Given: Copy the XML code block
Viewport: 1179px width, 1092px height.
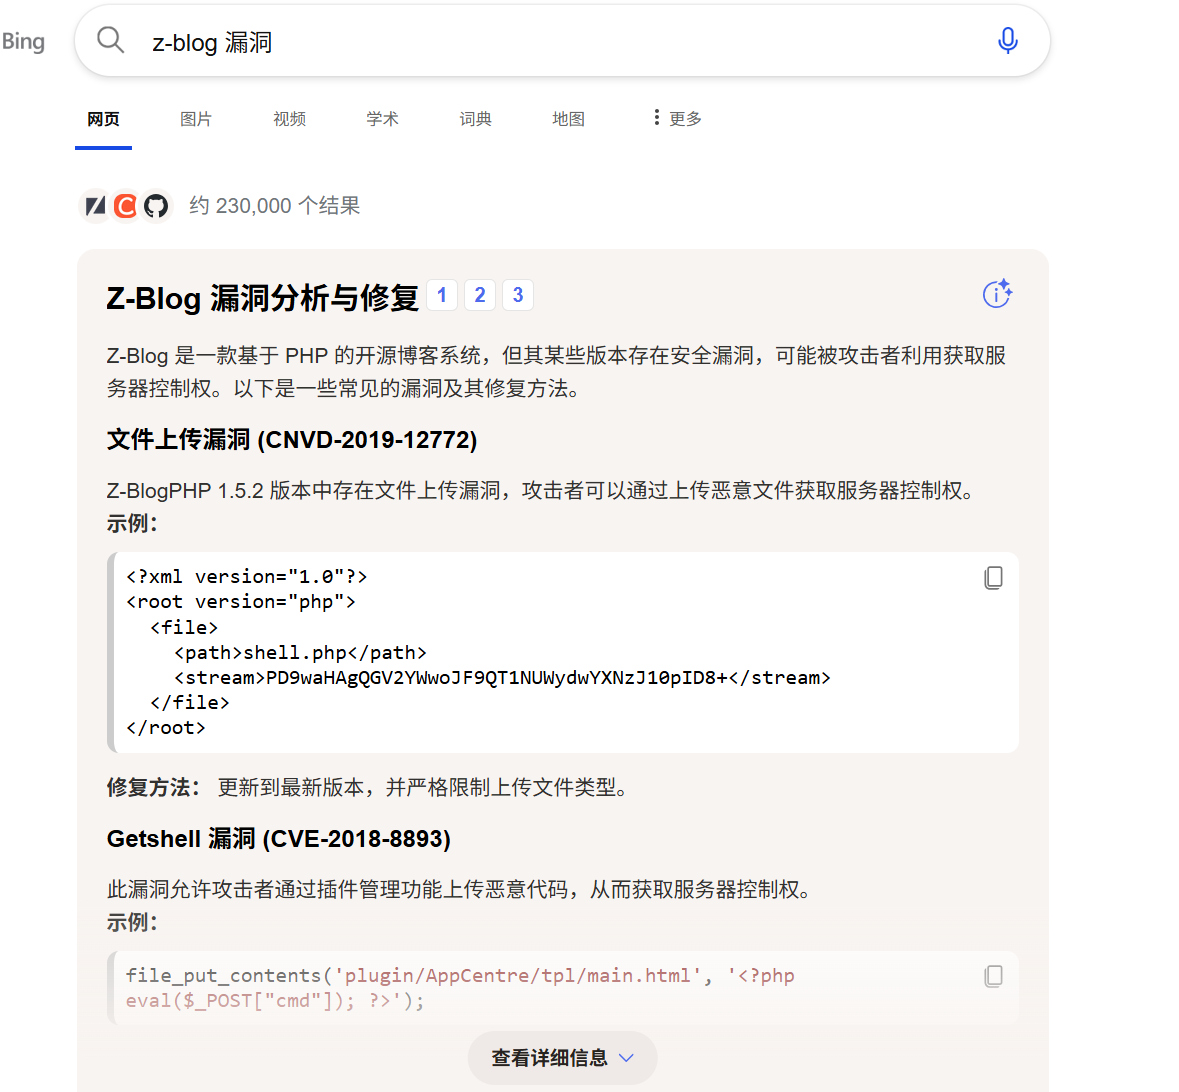Looking at the screenshot, I should [993, 578].
